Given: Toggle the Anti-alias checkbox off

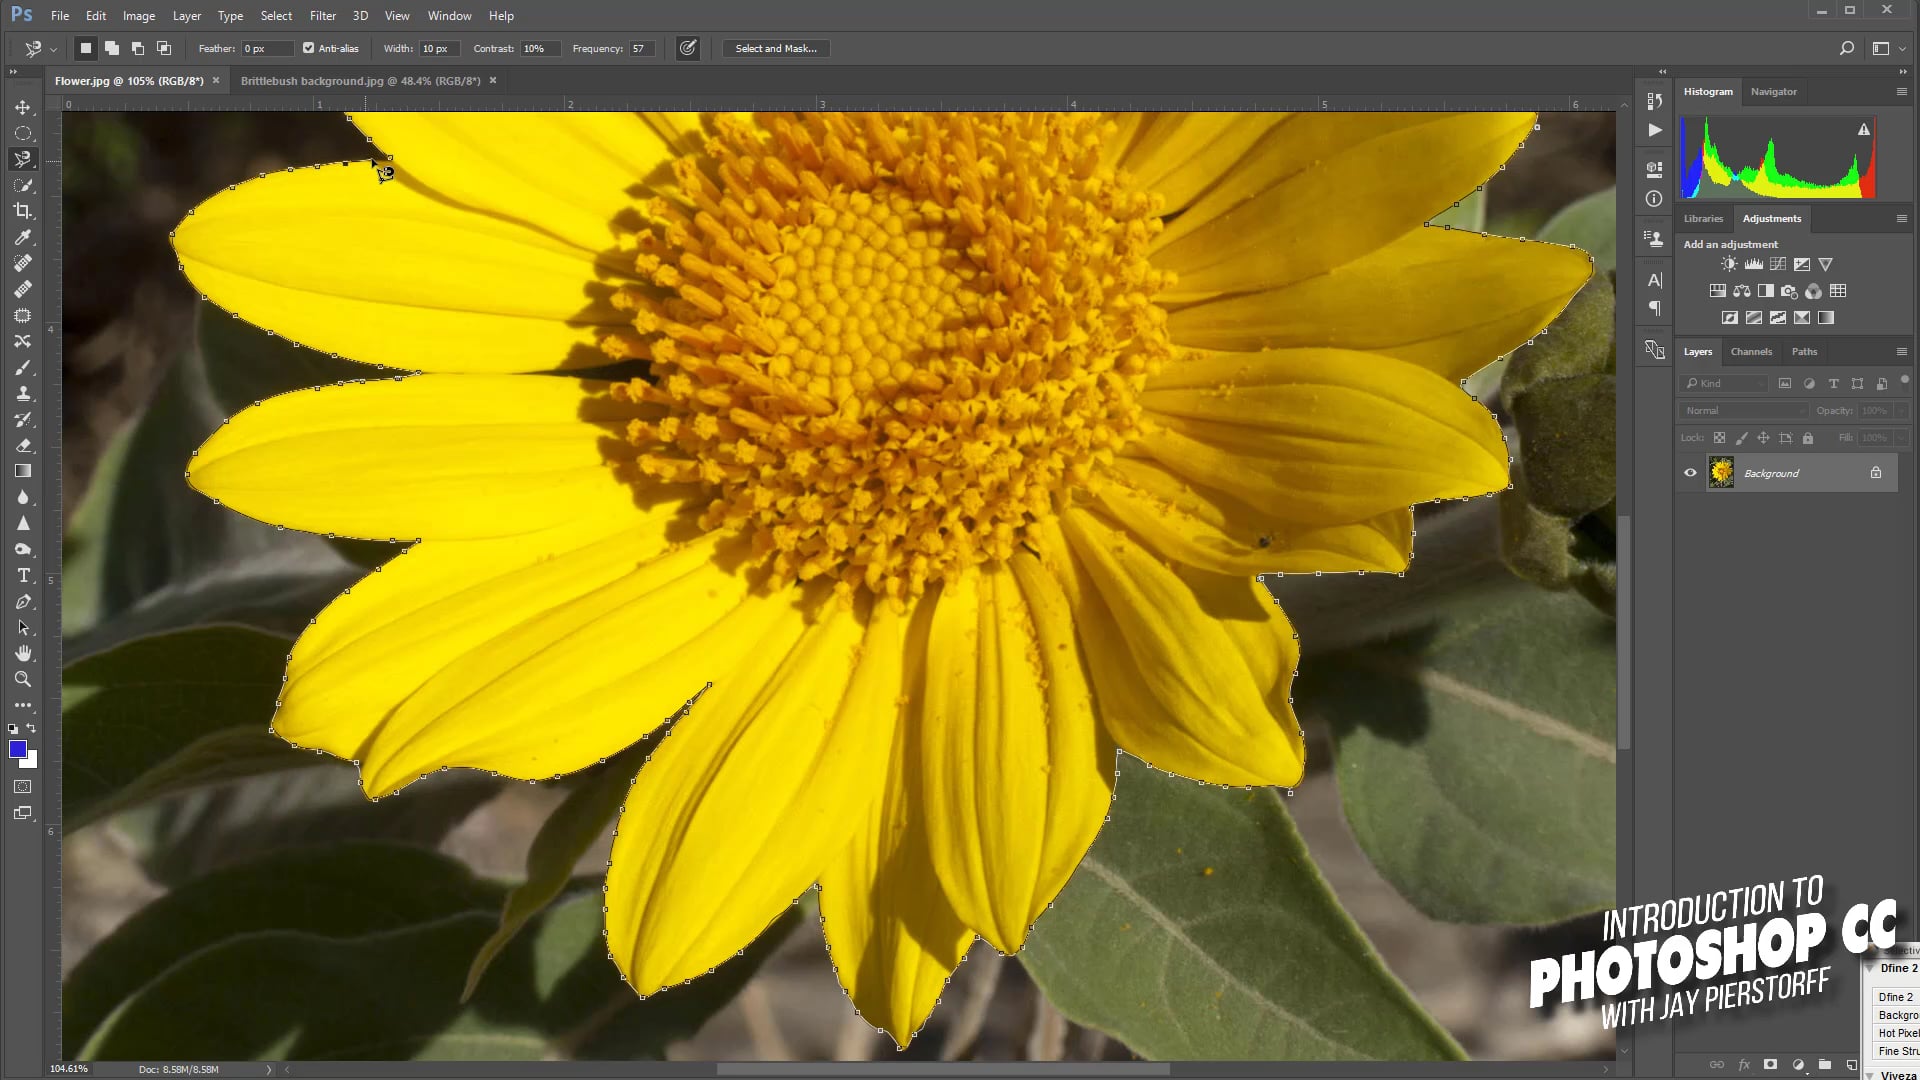Looking at the screenshot, I should pos(309,47).
